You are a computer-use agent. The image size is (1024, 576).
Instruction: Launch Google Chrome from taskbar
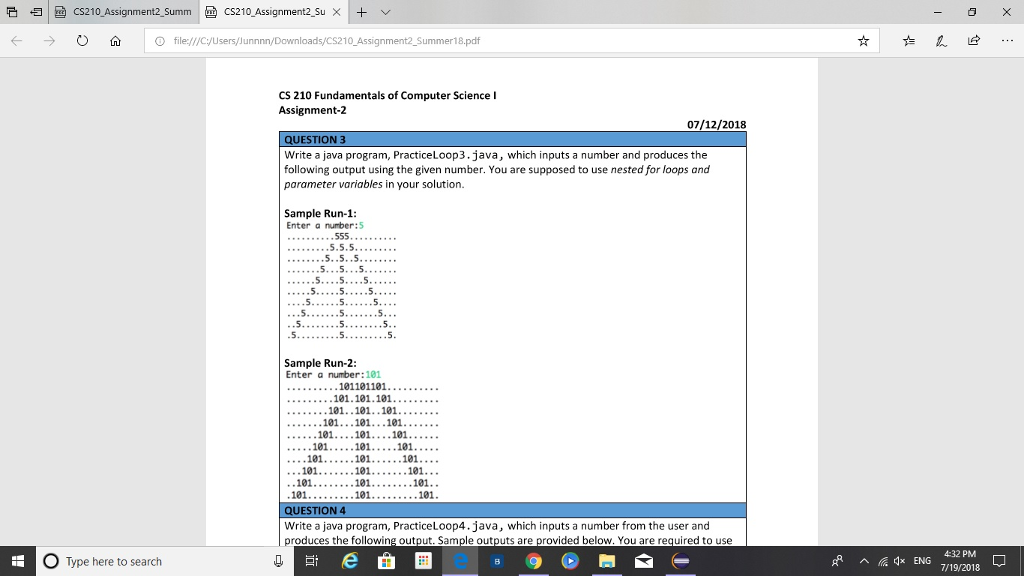[x=534, y=561]
